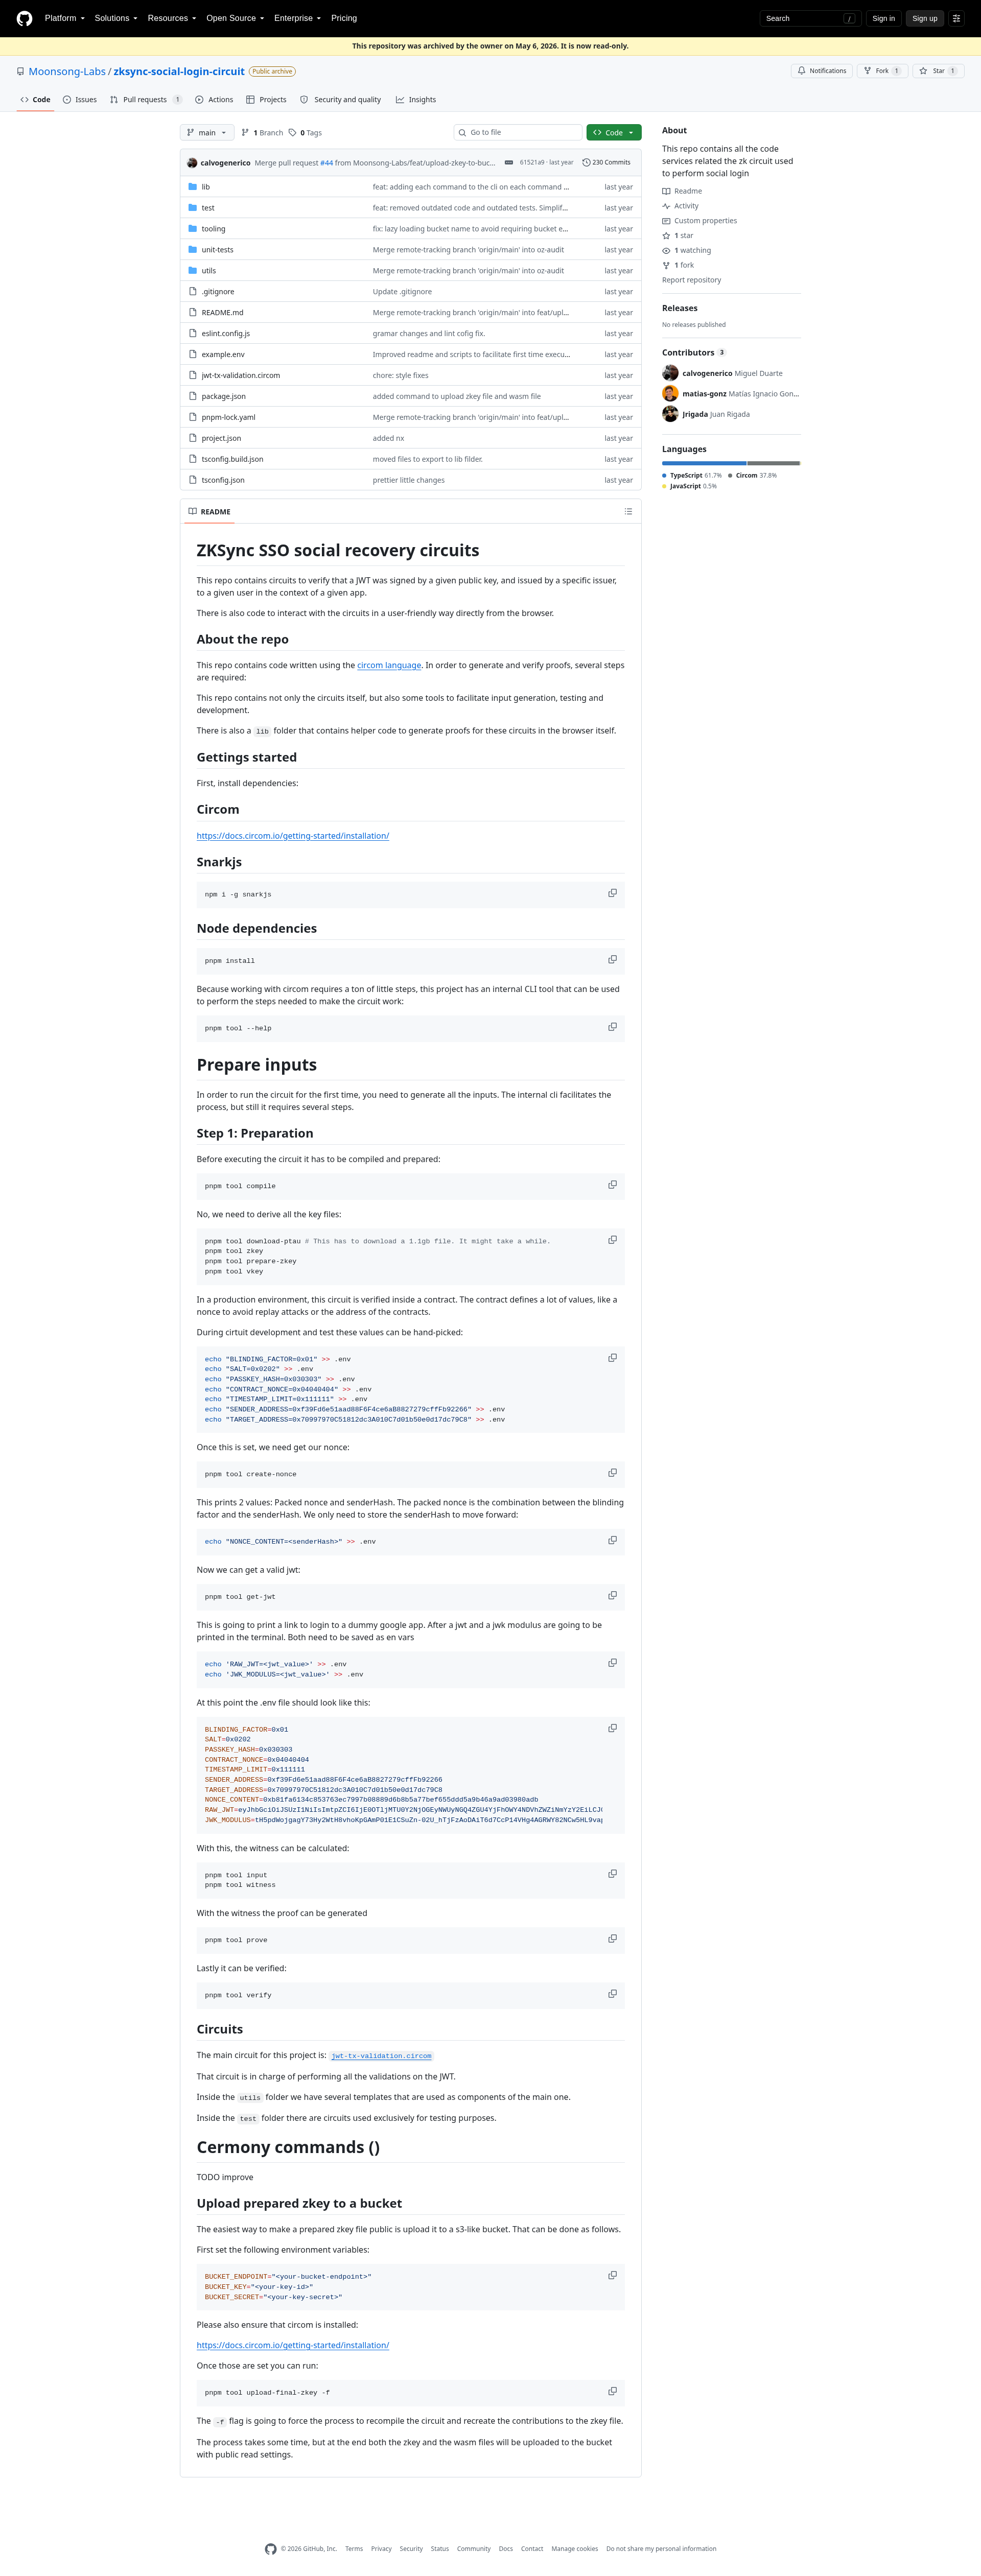The width and height of the screenshot is (981, 2576).
Task: Open the jwt-tx-validation.circom link in Circuits
Action: (x=381, y=2056)
